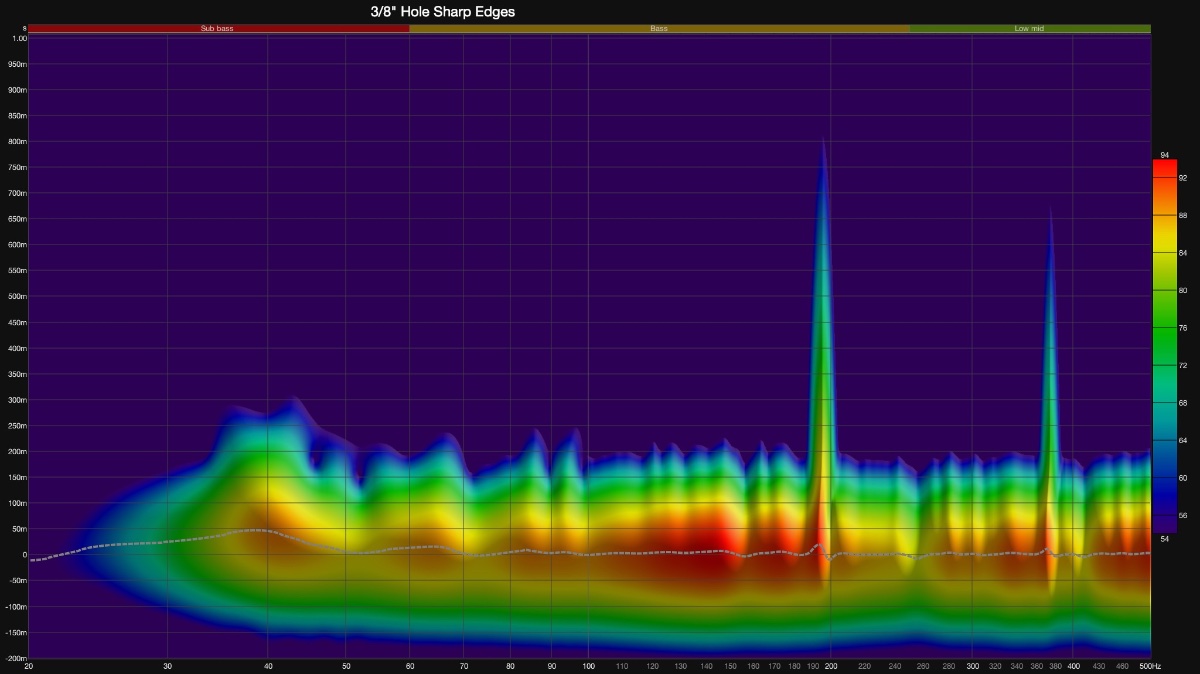1200x674 pixels.
Task: Click the red top of the colour scale
Action: click(x=1164, y=166)
